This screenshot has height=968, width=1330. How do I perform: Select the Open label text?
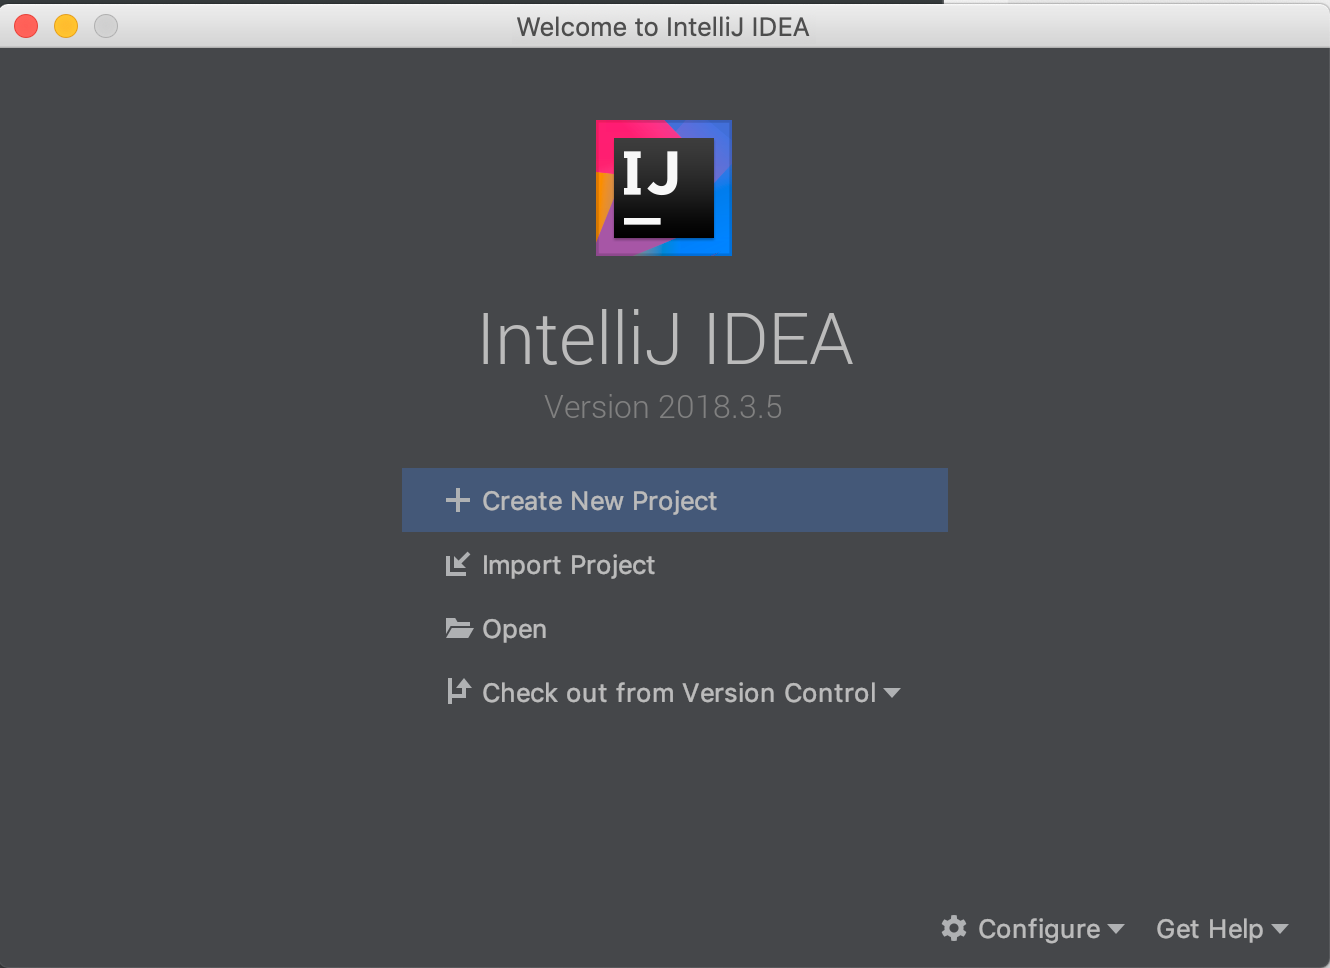tap(514, 629)
